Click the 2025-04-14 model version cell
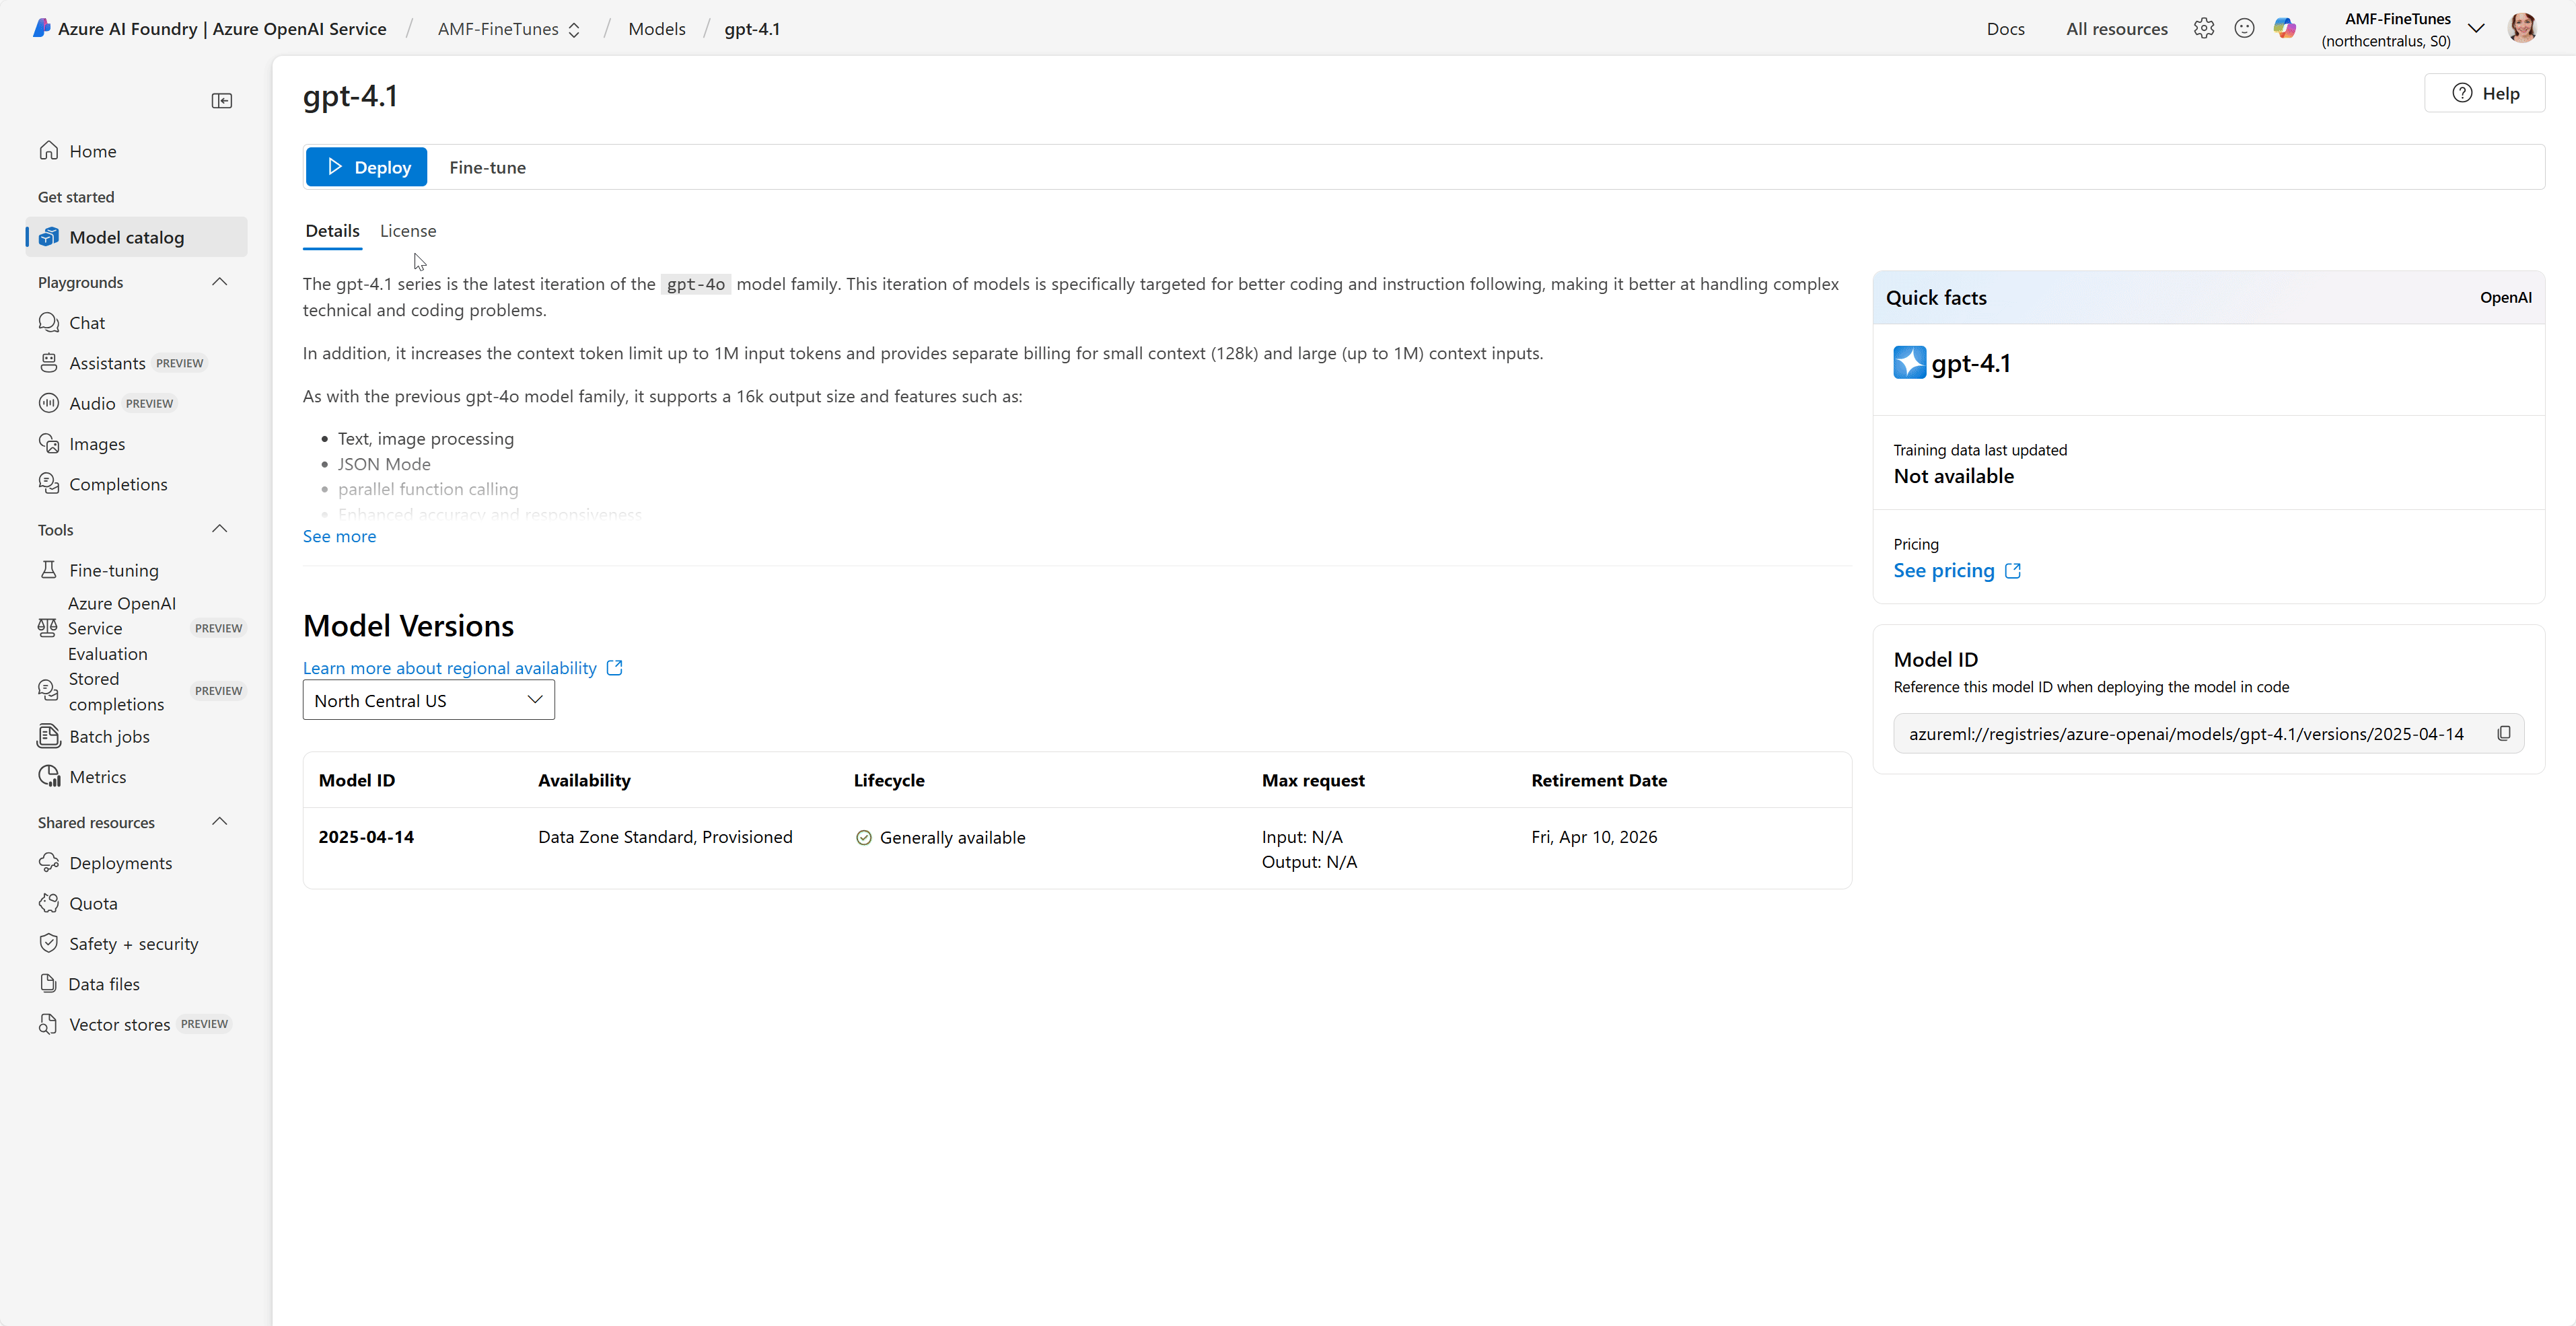 click(366, 837)
